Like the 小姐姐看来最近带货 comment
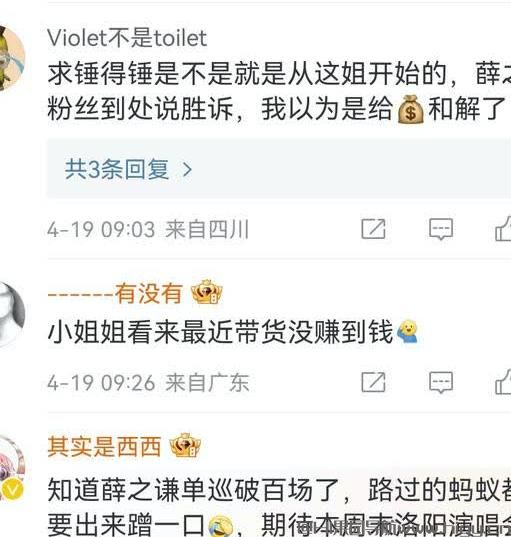 pos(503,382)
